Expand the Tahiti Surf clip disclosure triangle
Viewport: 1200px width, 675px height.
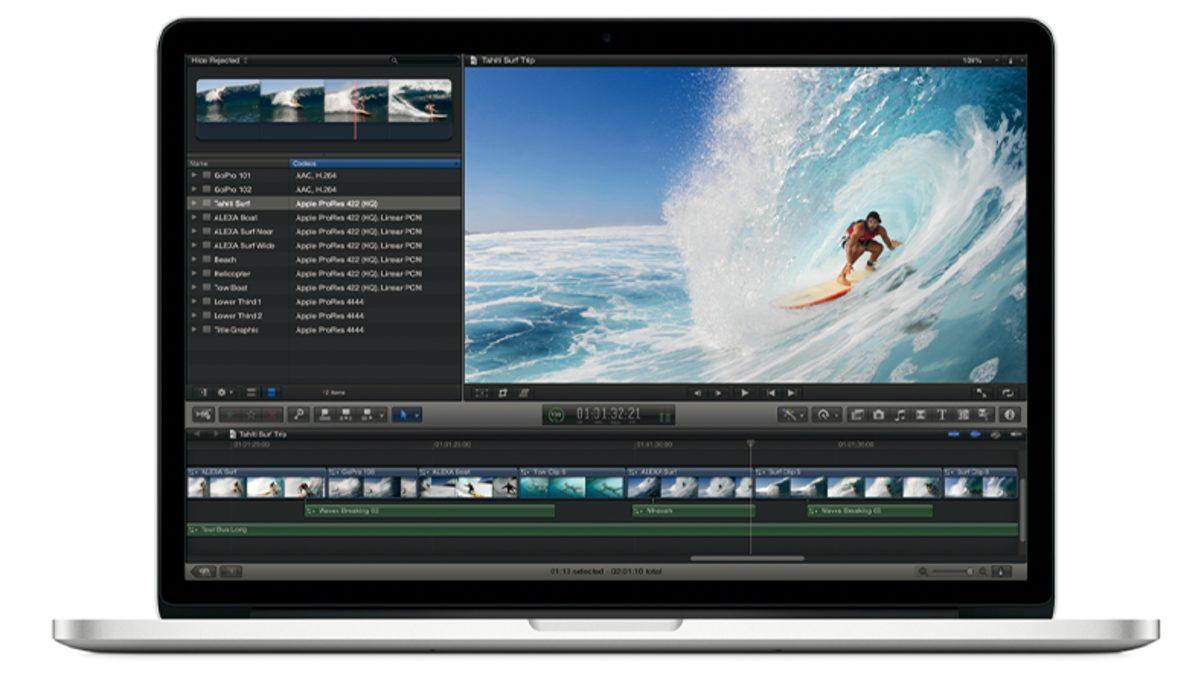coord(195,202)
